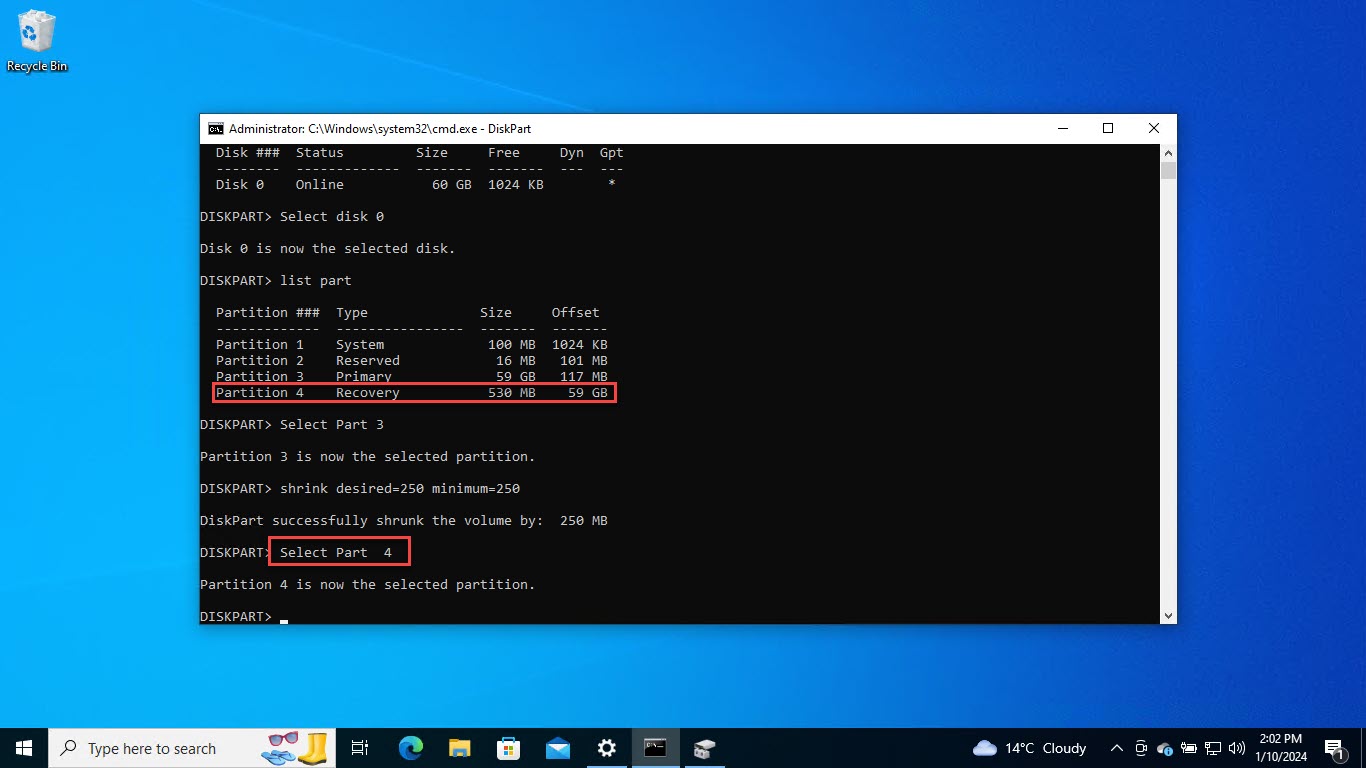Click the battery power tray icon
The image size is (1366, 768).
pos(1188,748)
